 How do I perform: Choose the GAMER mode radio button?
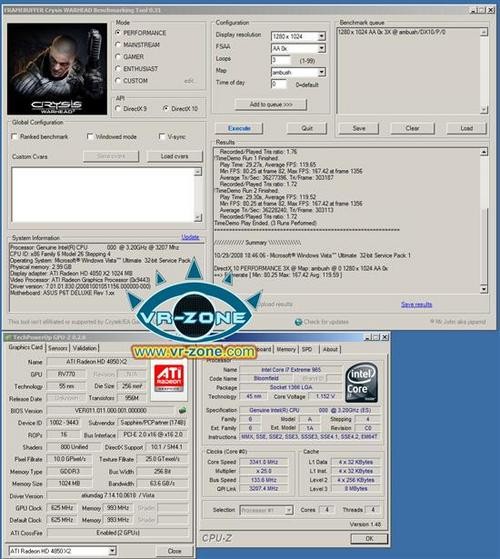pos(118,57)
